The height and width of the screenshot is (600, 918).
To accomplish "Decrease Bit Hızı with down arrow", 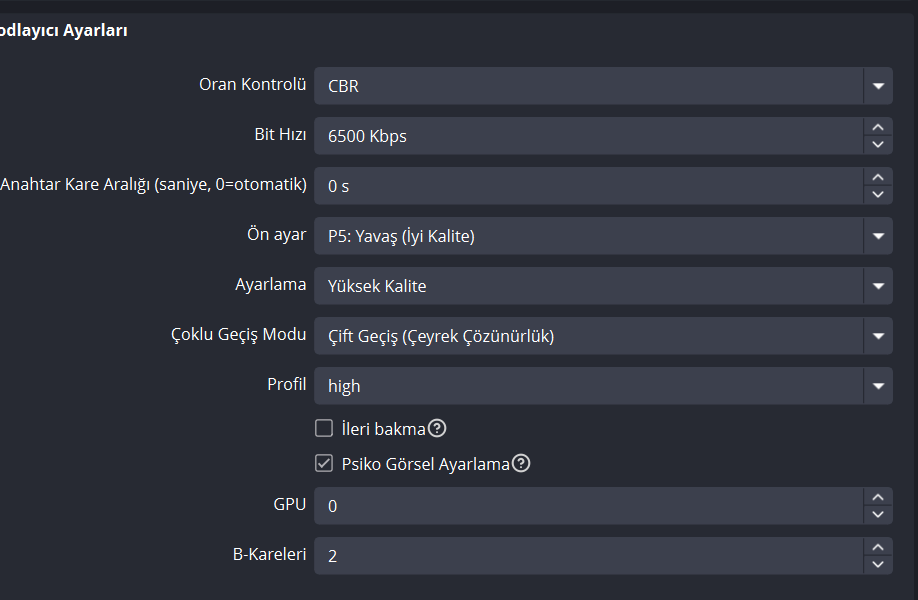I will pos(878,145).
